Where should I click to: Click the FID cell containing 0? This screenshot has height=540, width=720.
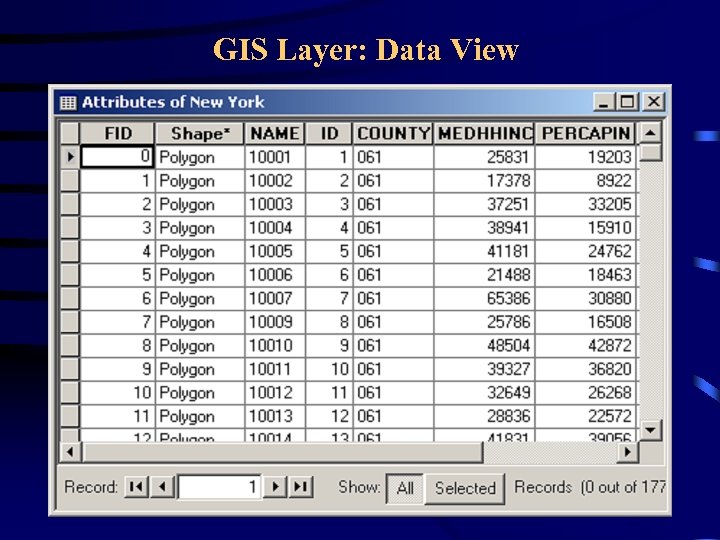pyautogui.click(x=117, y=157)
